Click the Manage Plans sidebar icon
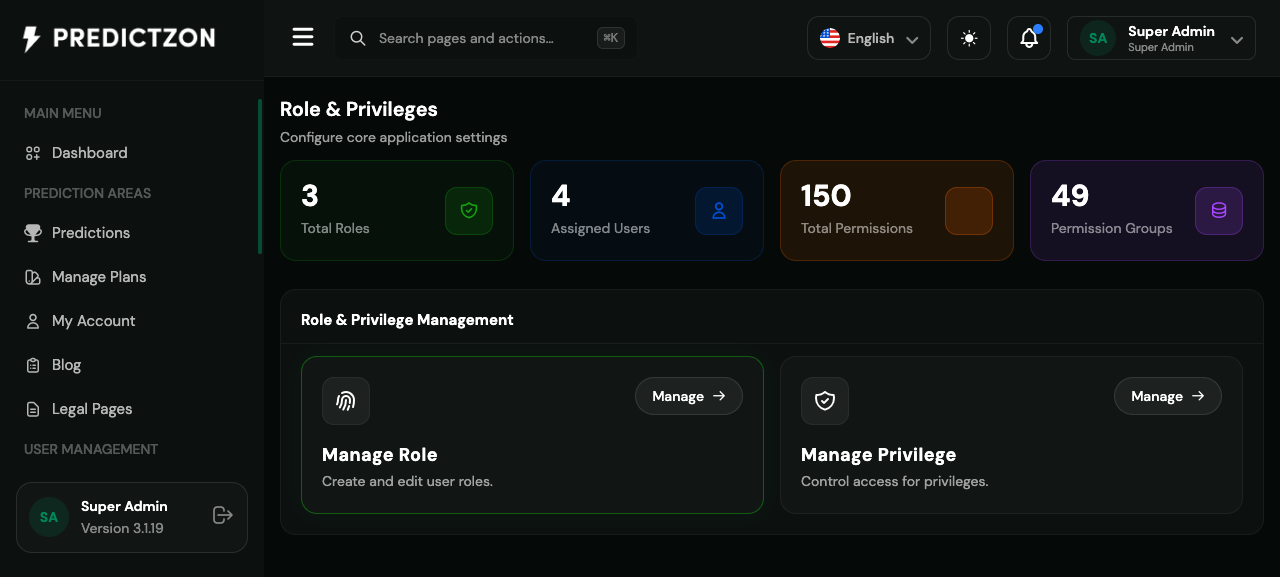Viewport: 1280px width, 577px height. (33, 277)
